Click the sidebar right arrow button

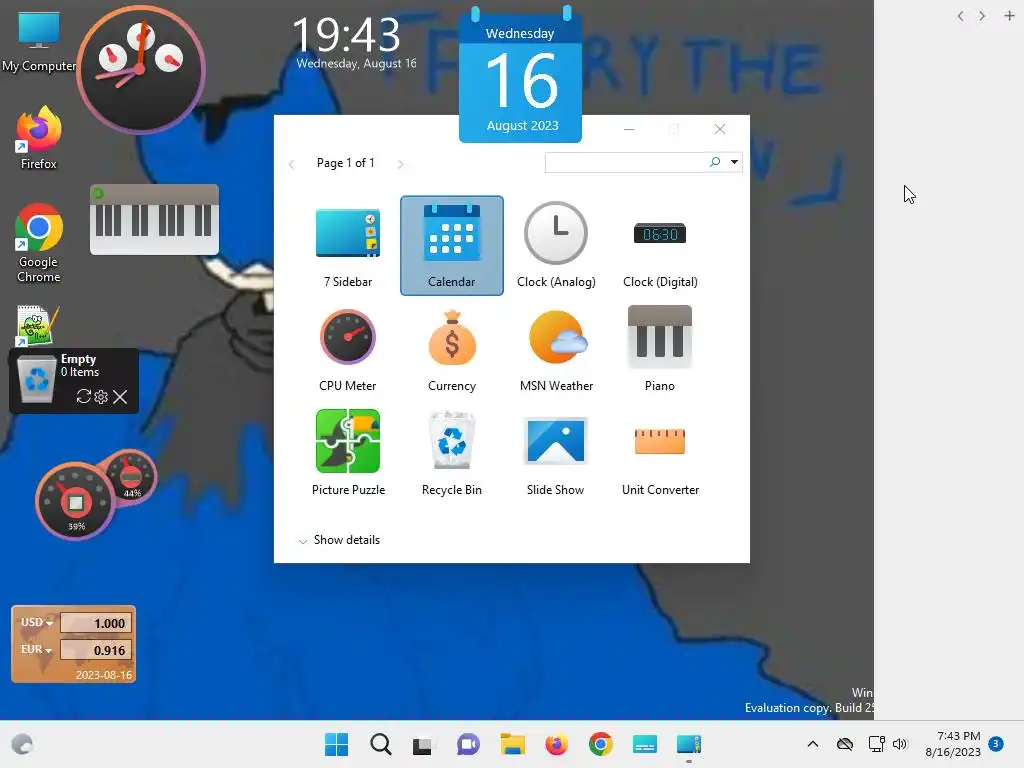tap(982, 16)
